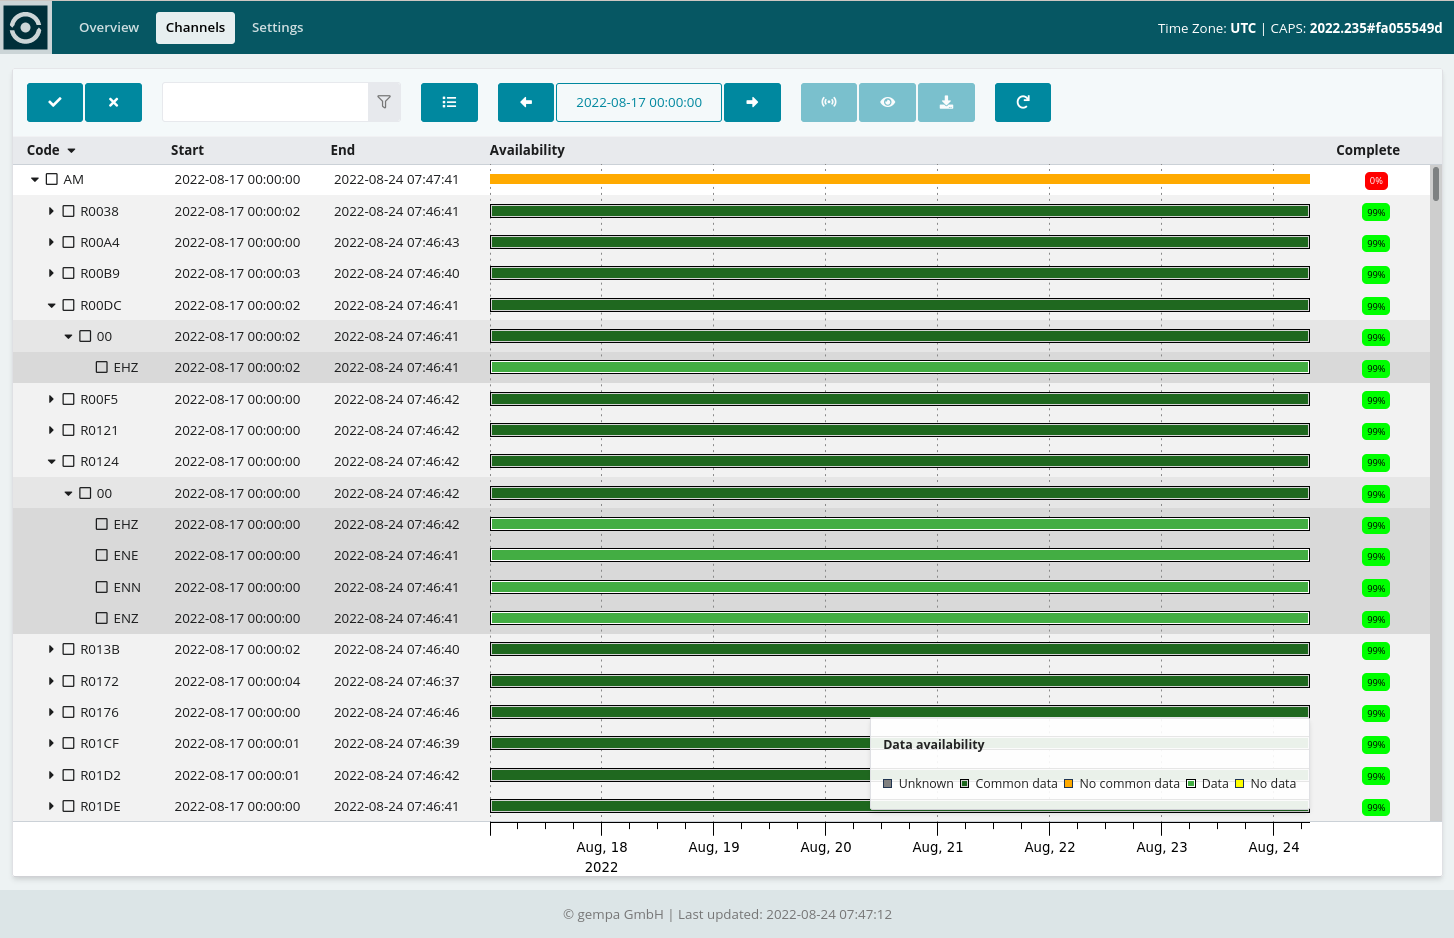
Task: Open the list view toolbar button
Action: point(449,102)
